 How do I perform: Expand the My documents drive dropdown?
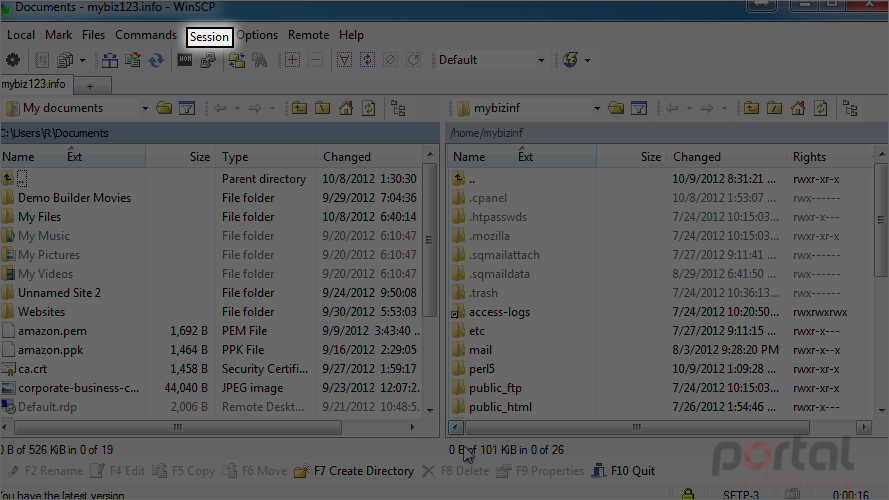coord(145,108)
